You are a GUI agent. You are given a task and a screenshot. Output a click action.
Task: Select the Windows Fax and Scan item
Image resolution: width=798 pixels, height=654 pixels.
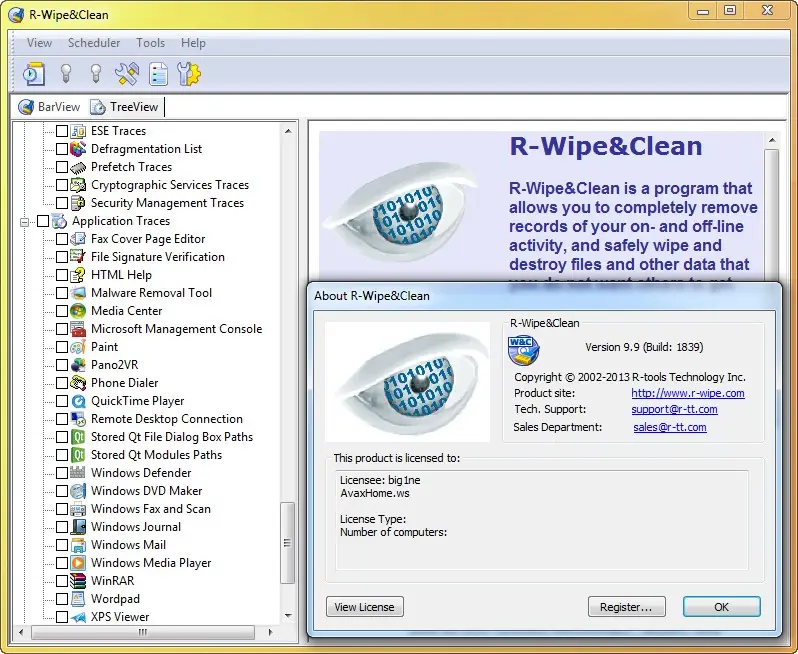click(x=151, y=509)
